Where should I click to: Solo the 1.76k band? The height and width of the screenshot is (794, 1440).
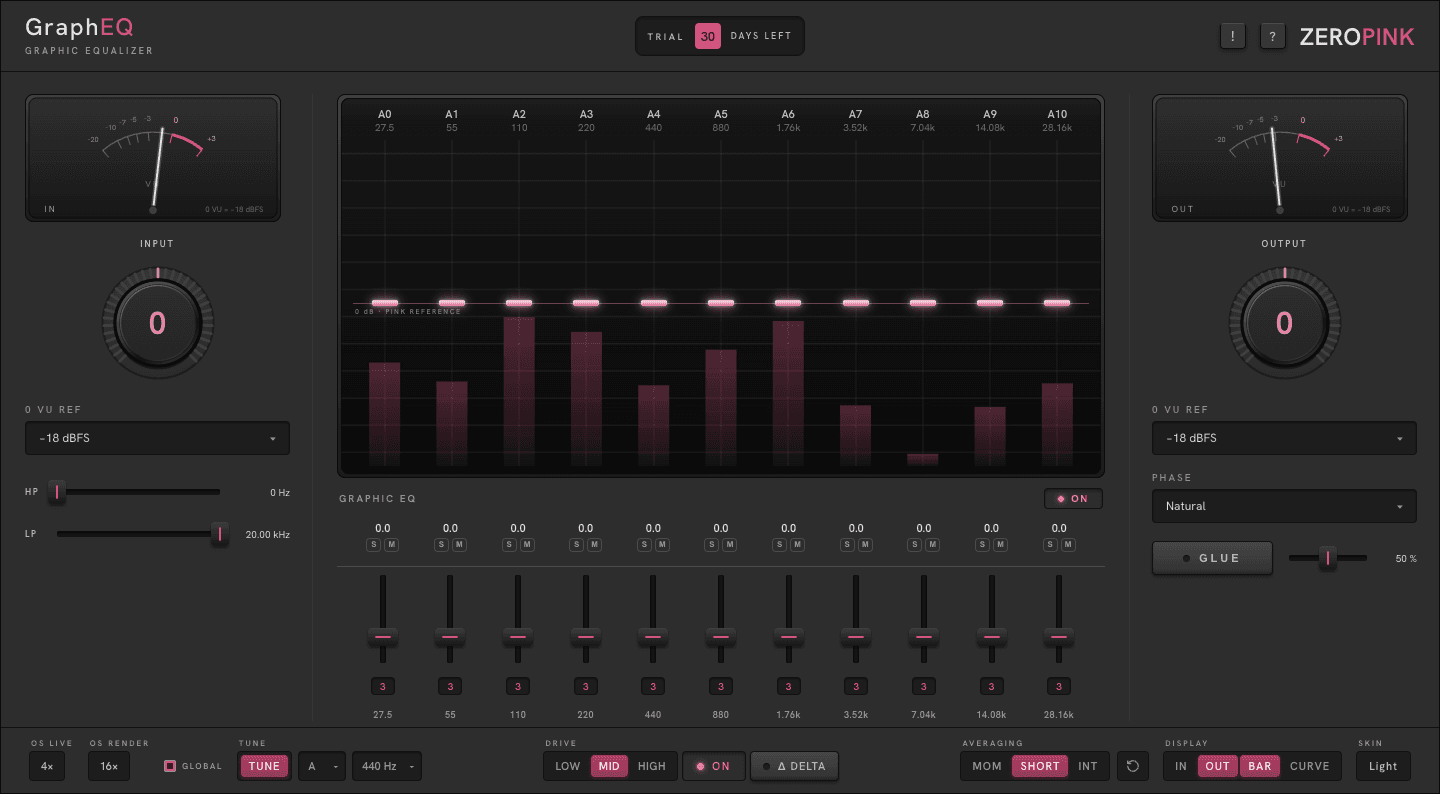point(780,545)
